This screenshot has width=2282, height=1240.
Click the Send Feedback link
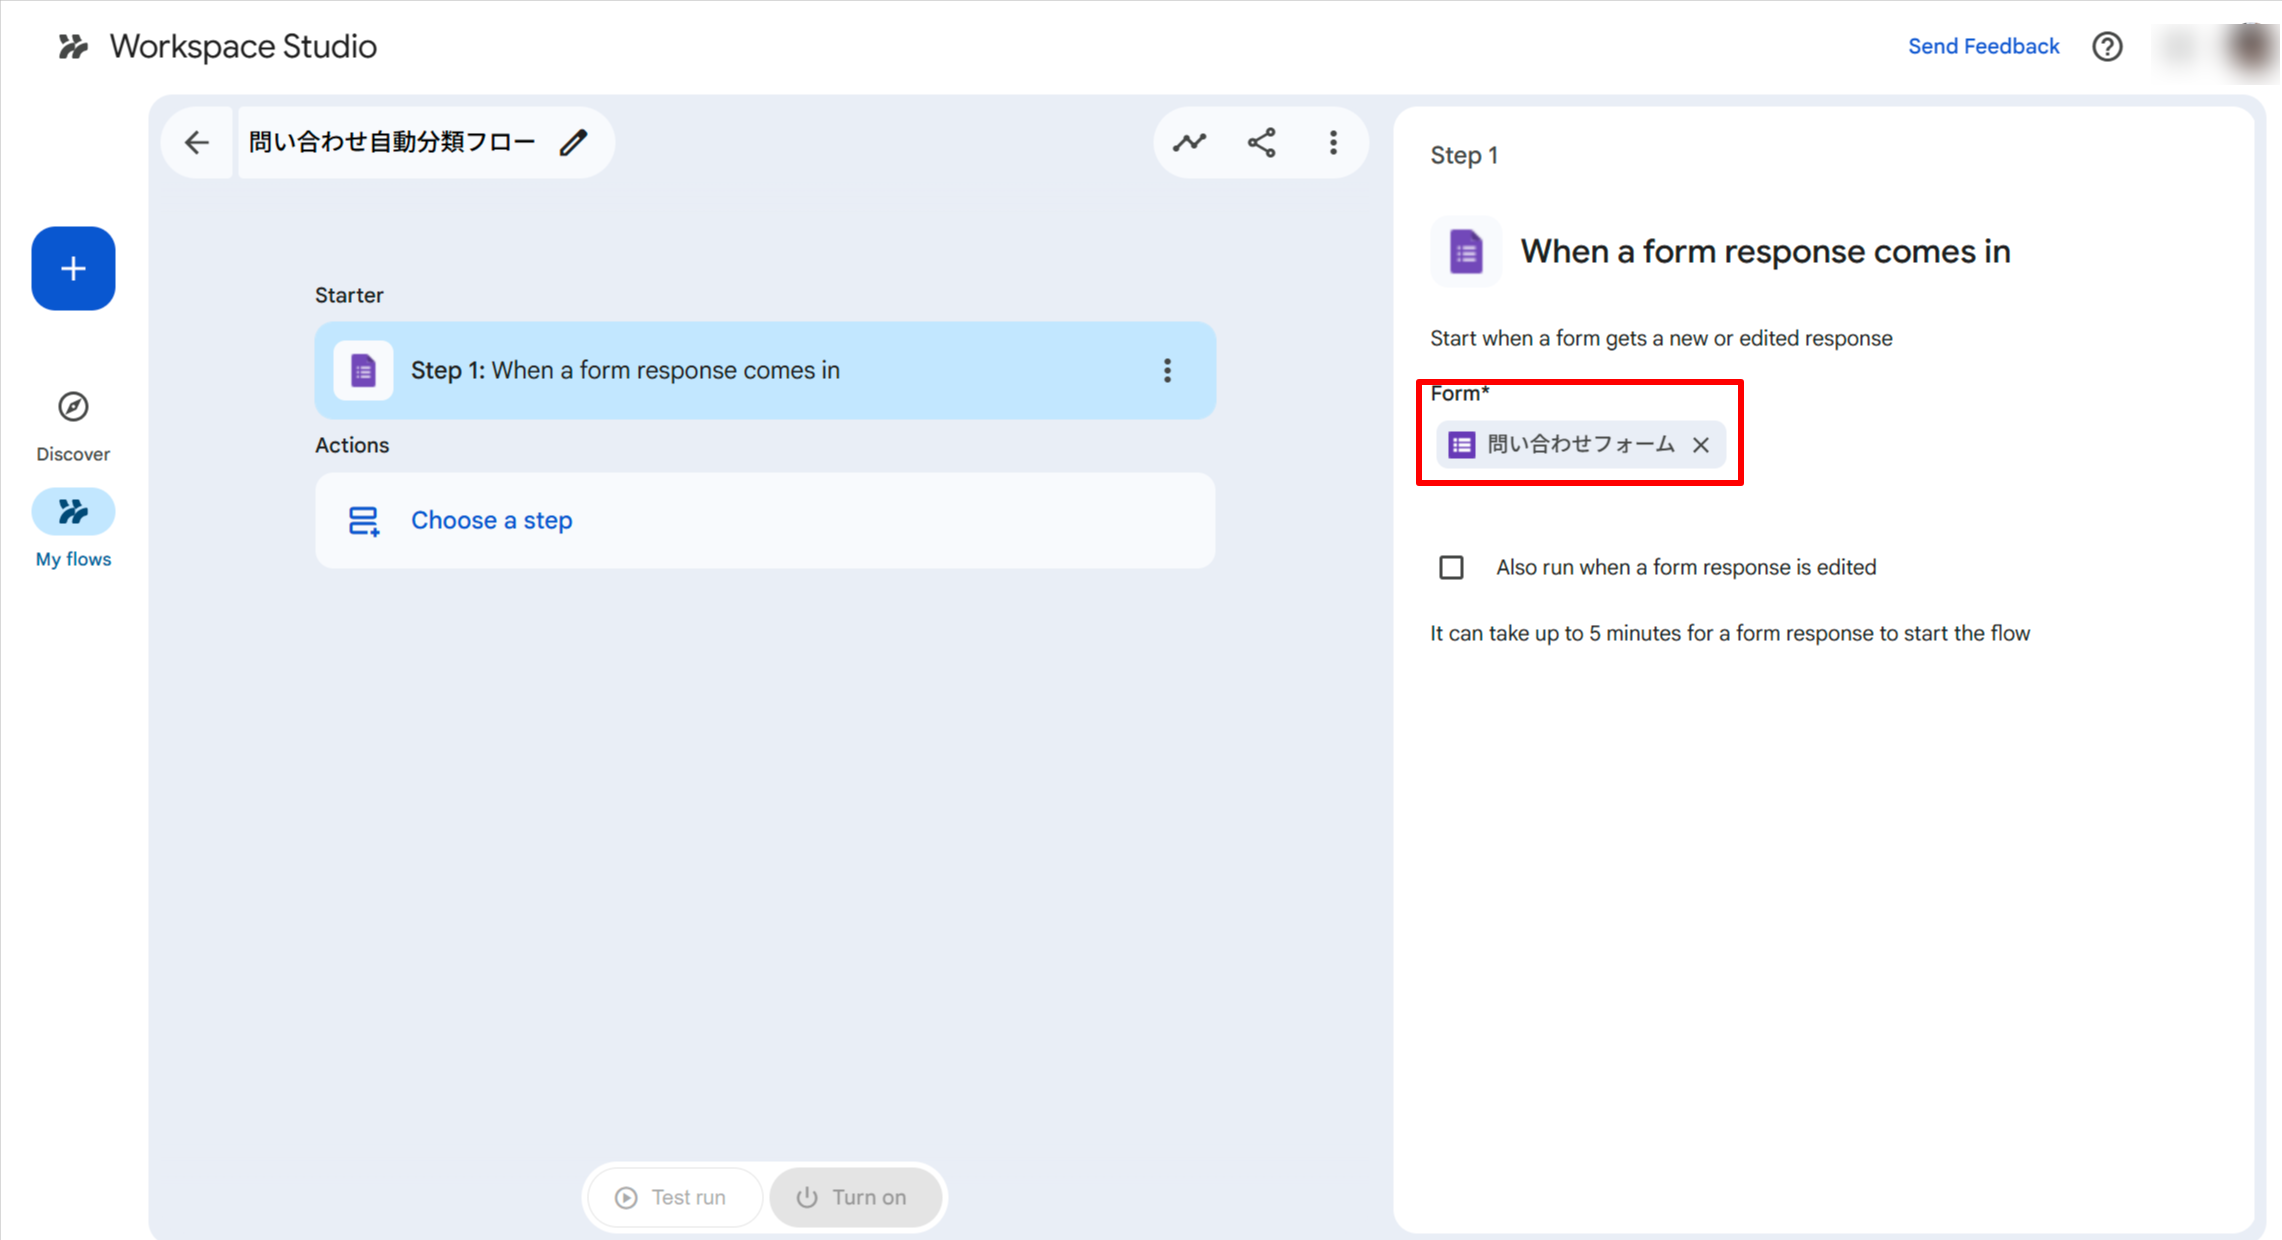click(1983, 47)
